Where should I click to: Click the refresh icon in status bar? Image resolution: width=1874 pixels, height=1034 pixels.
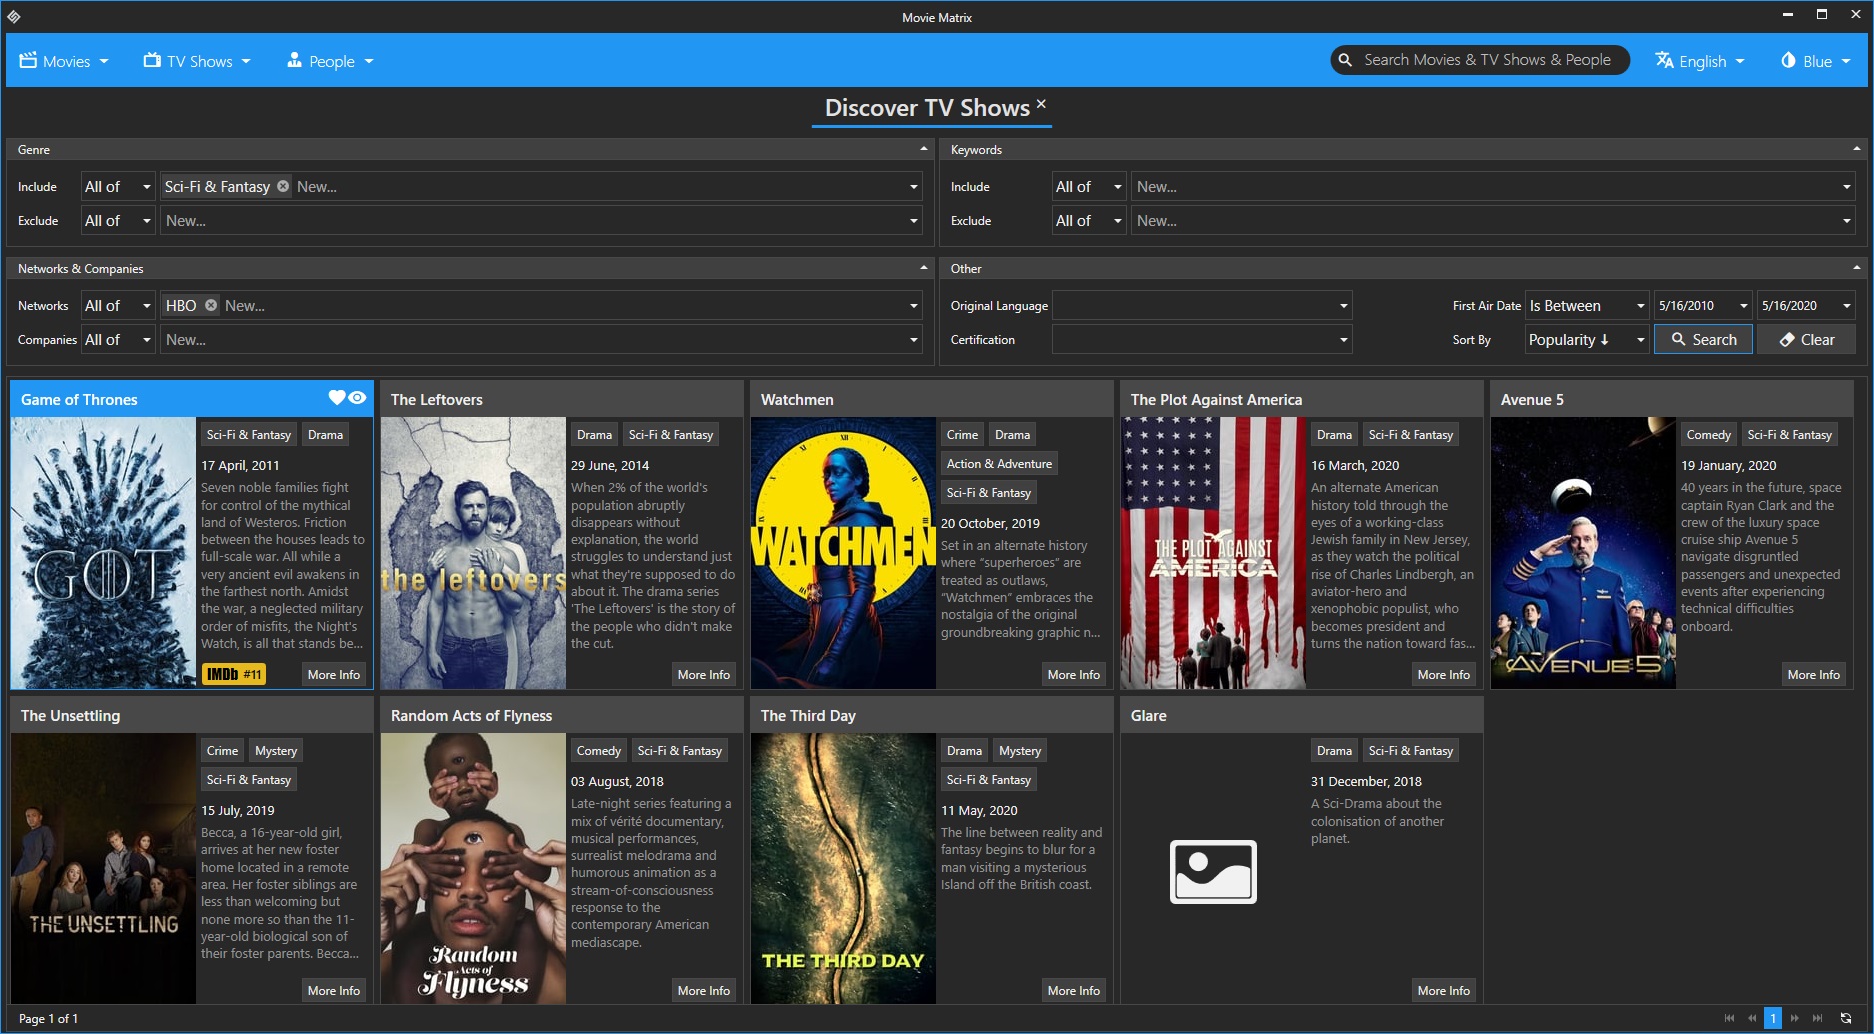1846,1018
